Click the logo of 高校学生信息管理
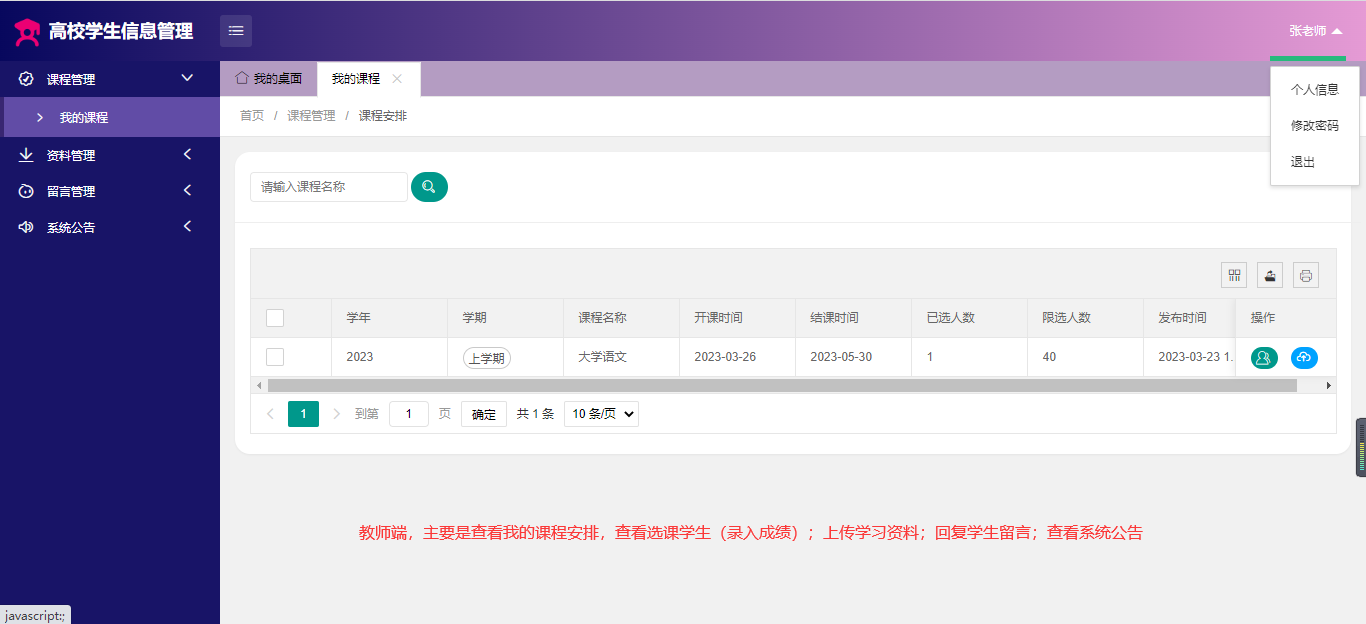The width and height of the screenshot is (1366, 624). pyautogui.click(x=27, y=32)
